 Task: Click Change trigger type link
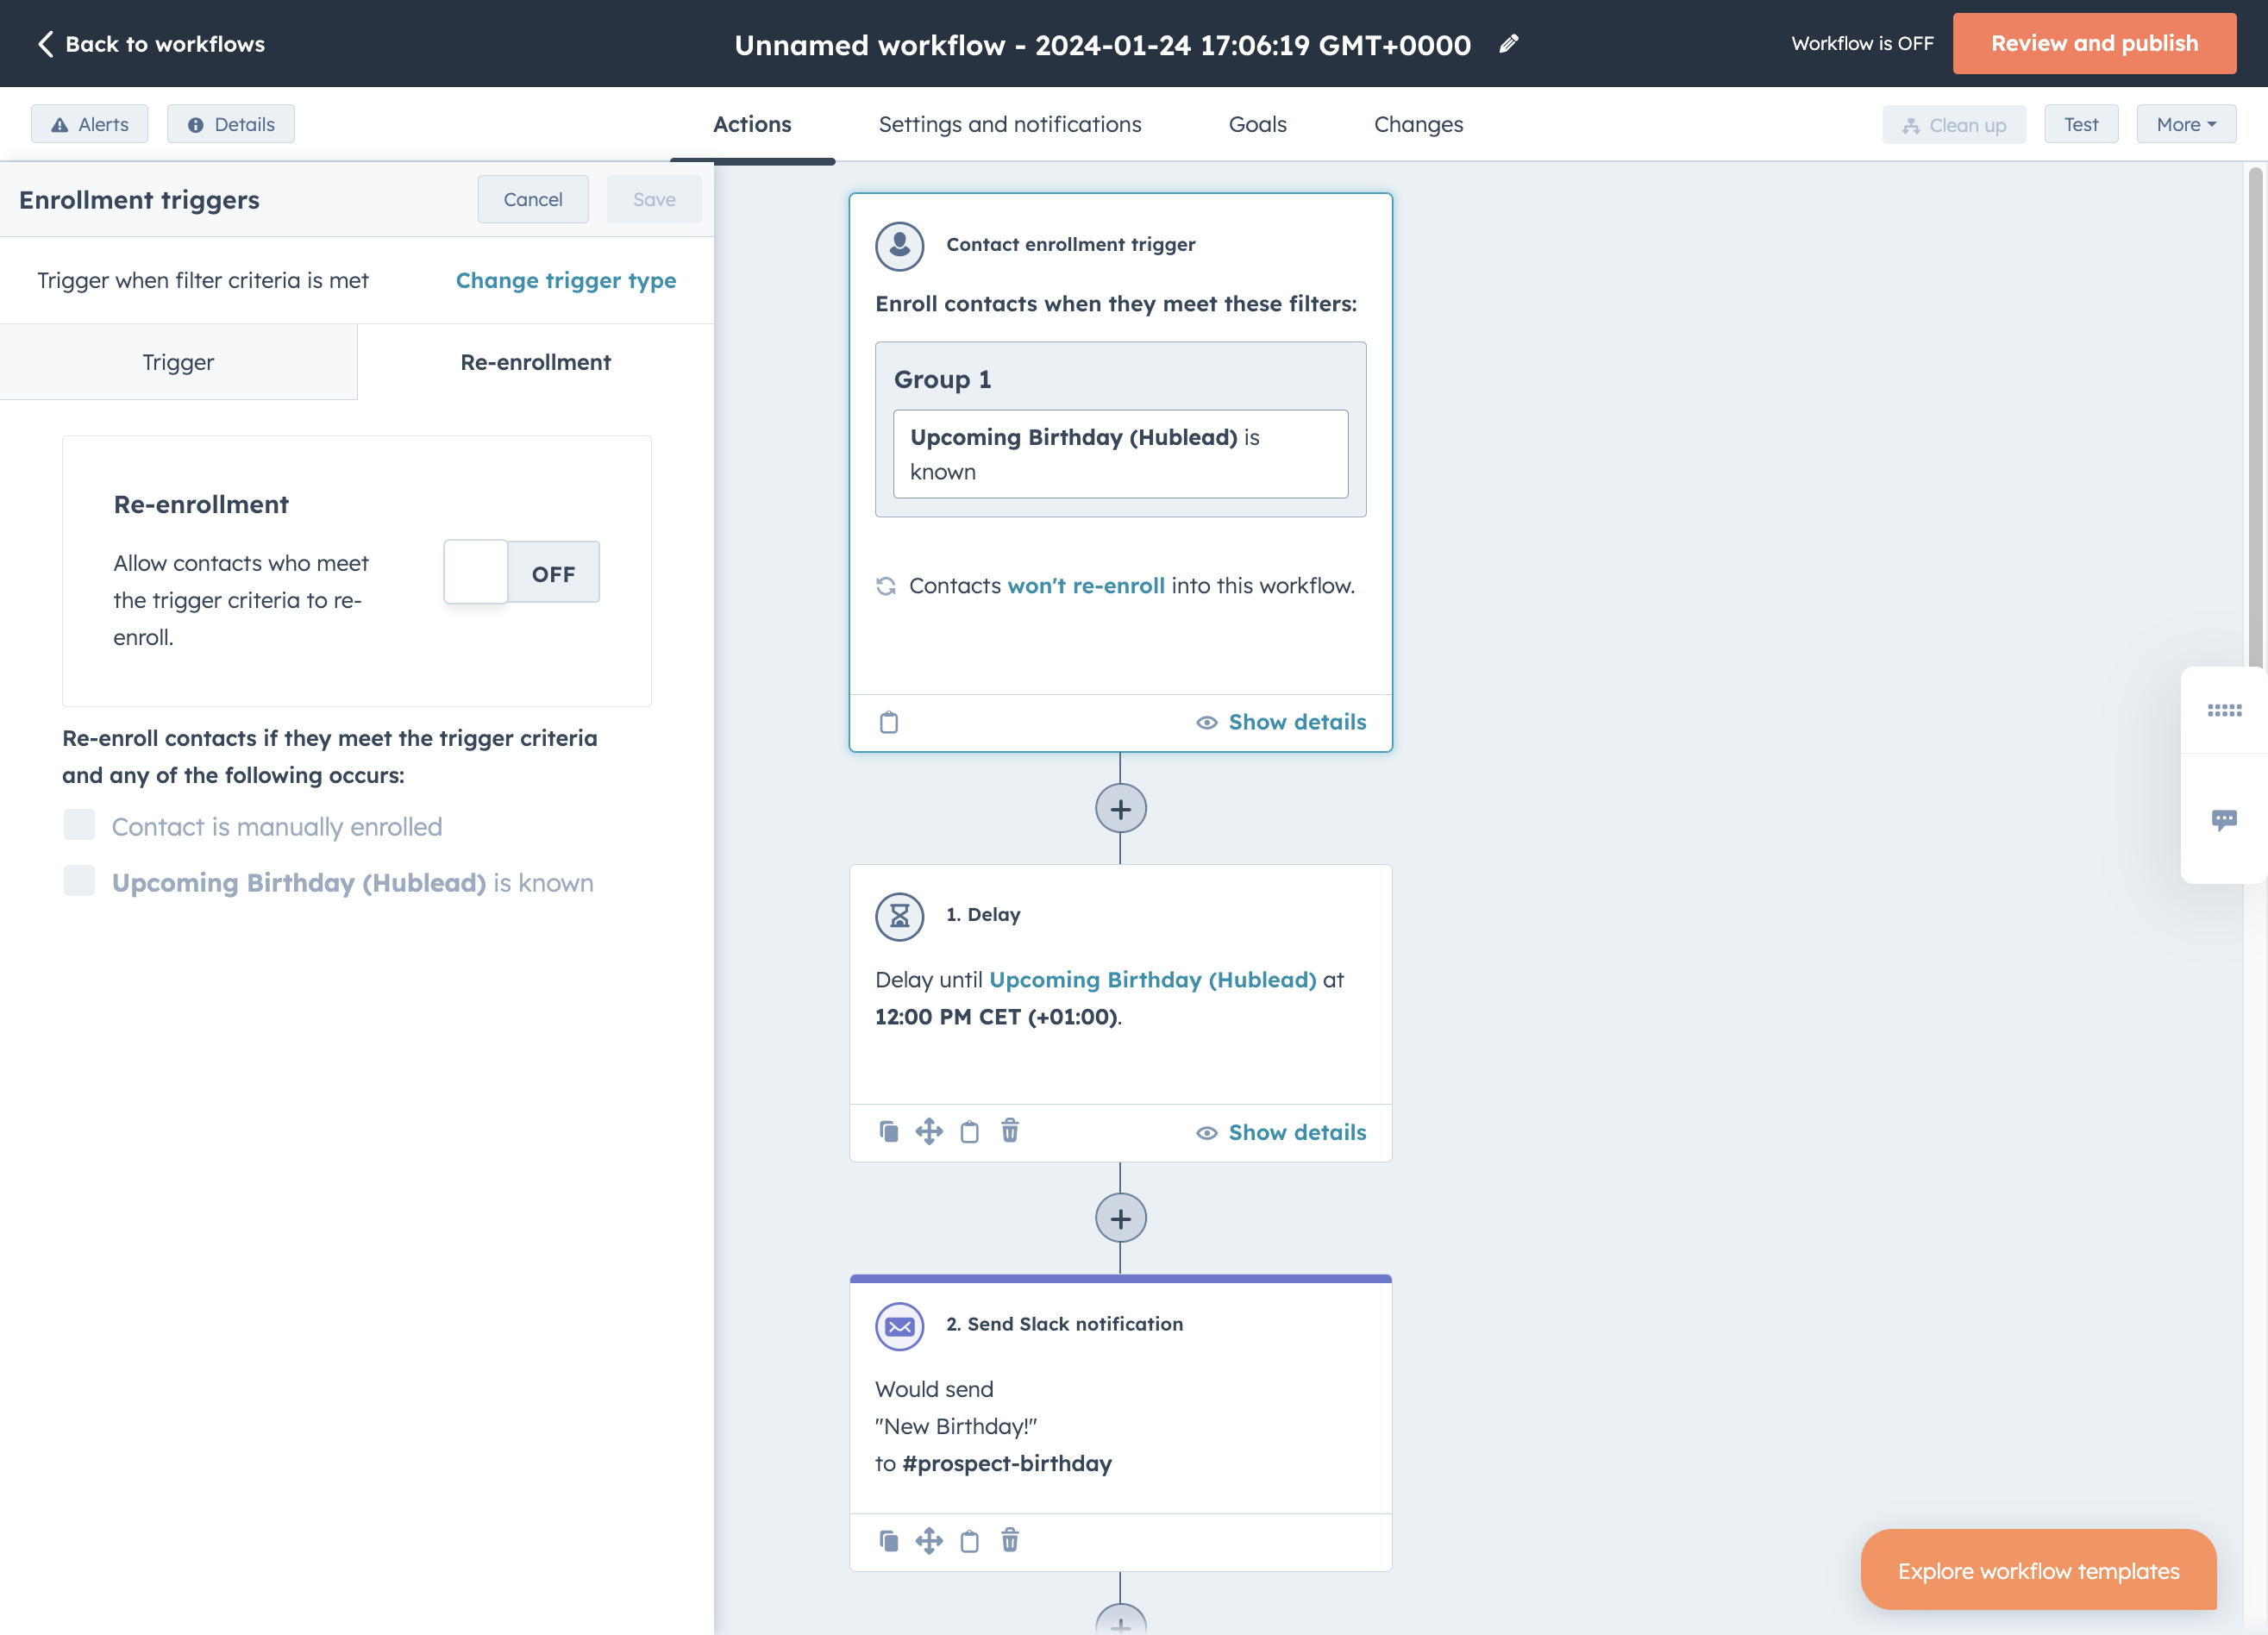coord(566,280)
